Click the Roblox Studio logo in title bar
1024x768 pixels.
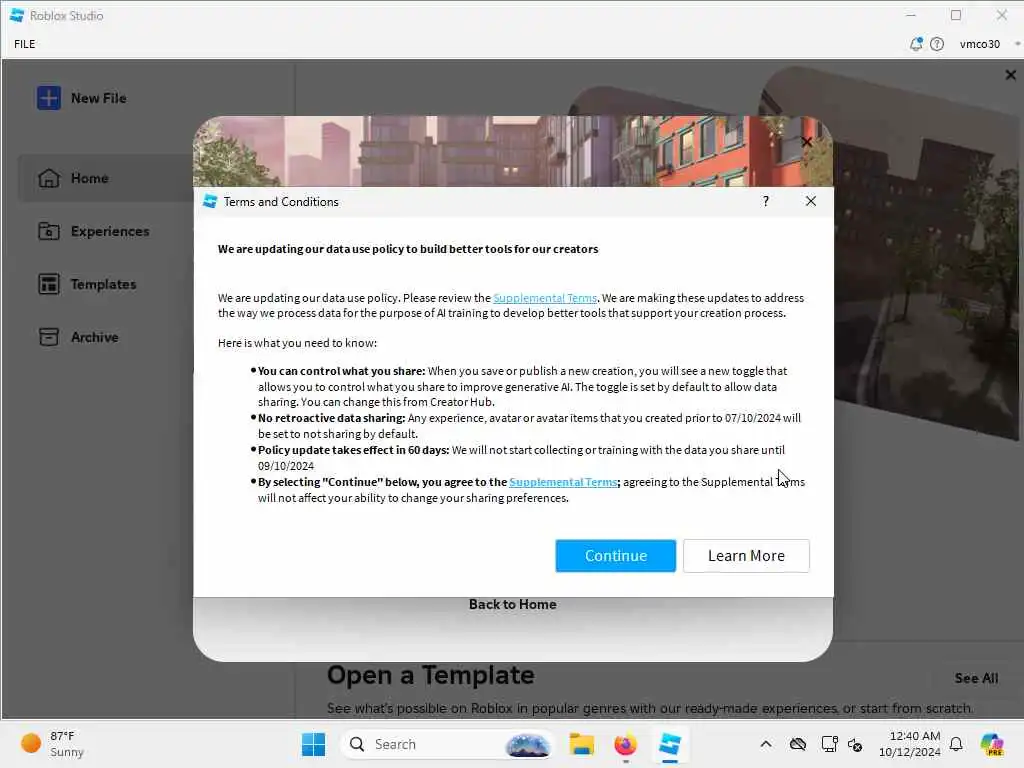pyautogui.click(x=17, y=15)
